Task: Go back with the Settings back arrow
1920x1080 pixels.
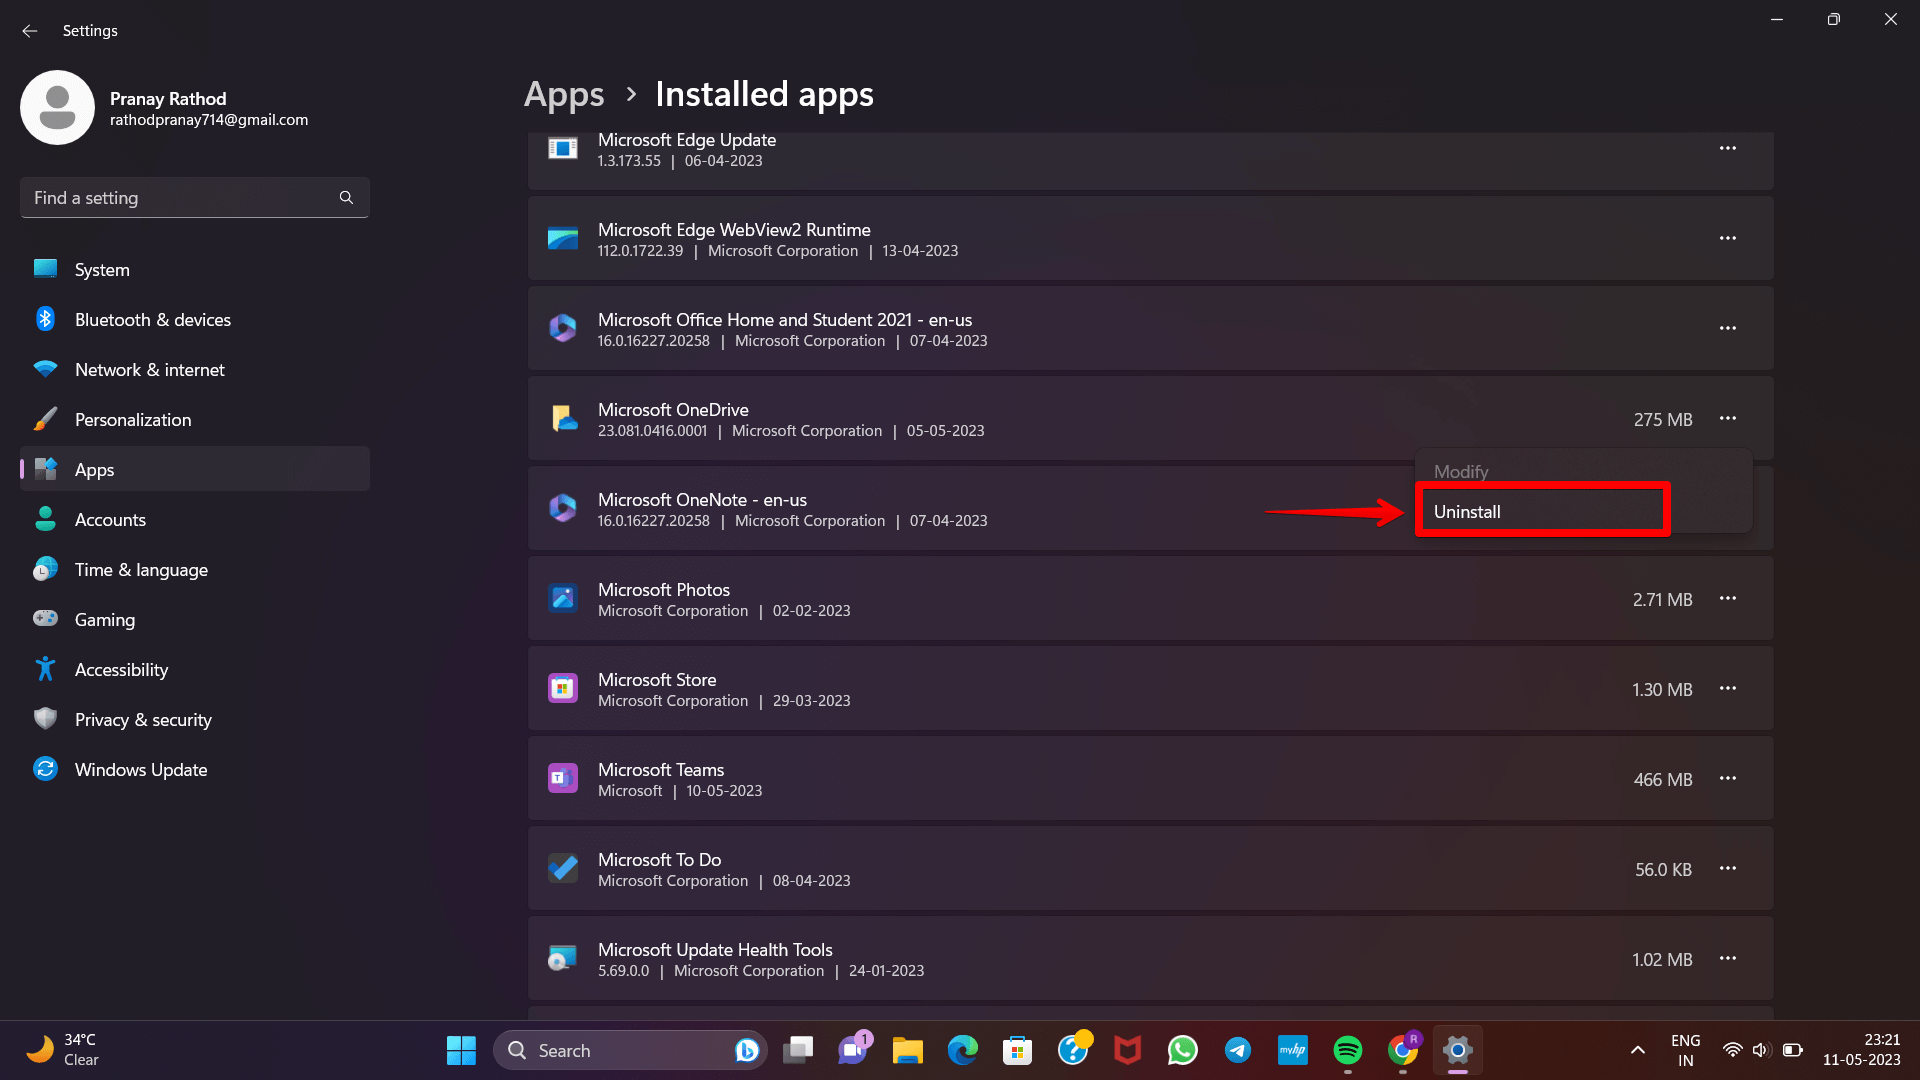Action: 29,31
